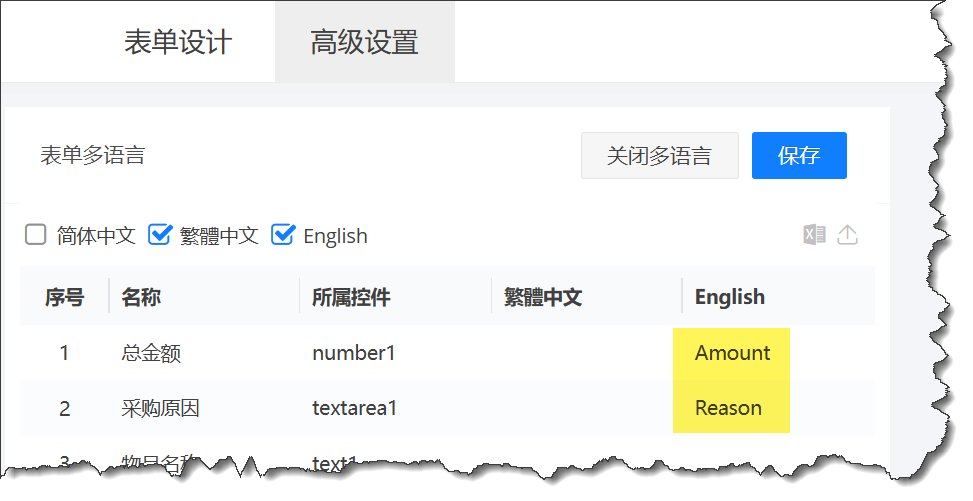Uncheck the English language checkbox
Image resolution: width=973 pixels, height=501 pixels.
click(x=282, y=235)
